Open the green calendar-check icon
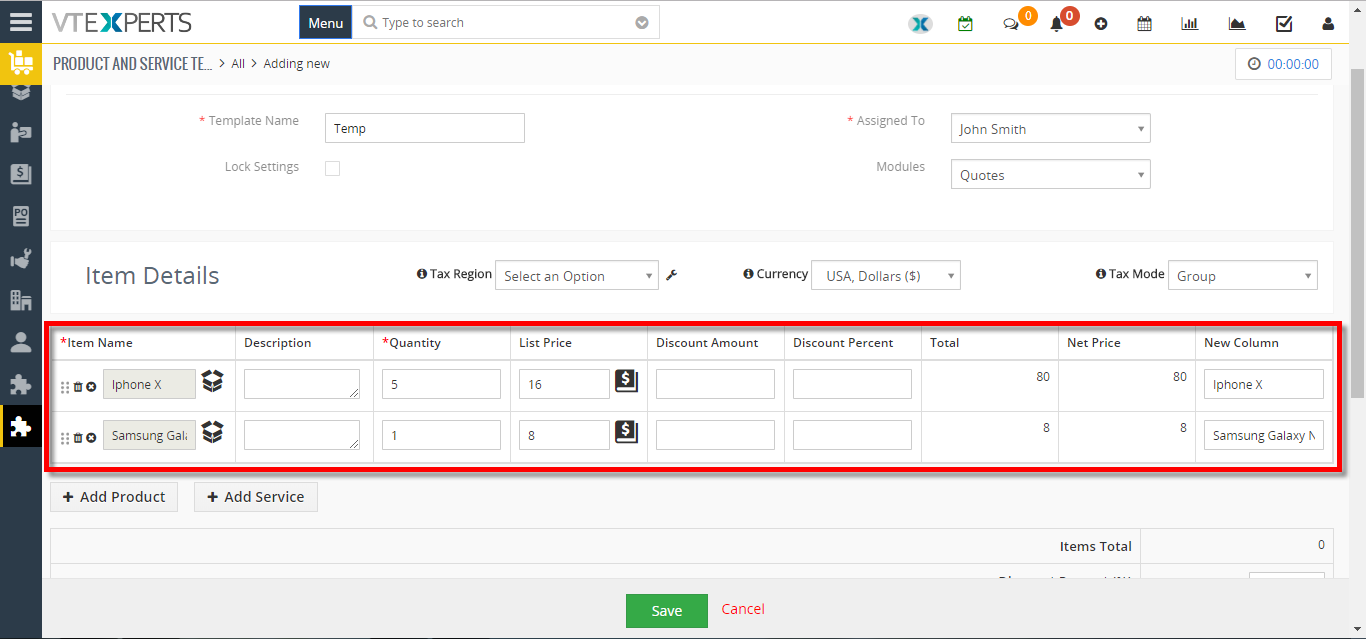The width and height of the screenshot is (1366, 639). [x=965, y=23]
